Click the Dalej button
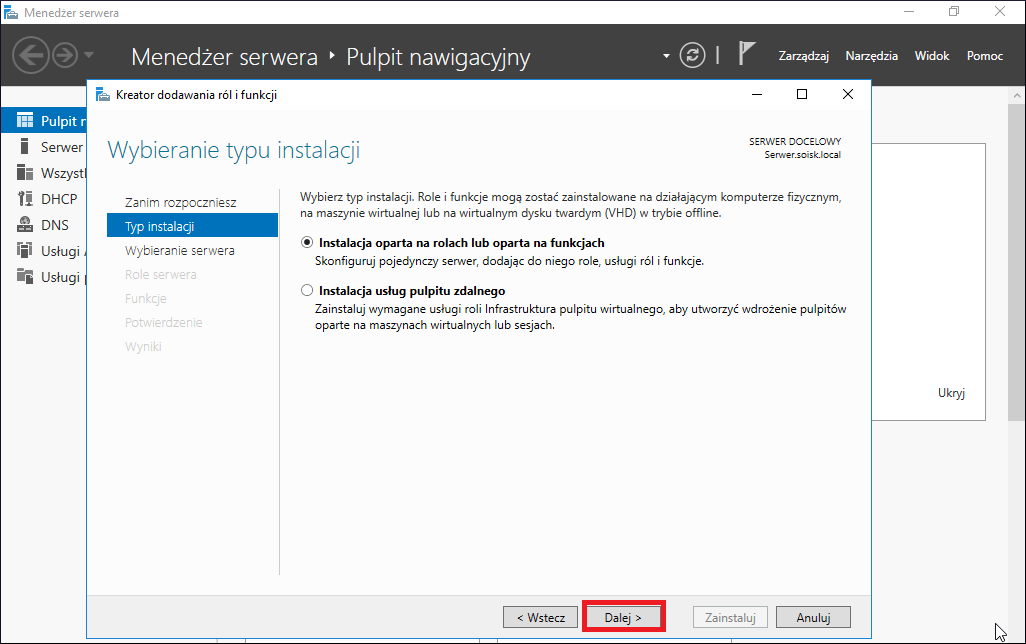Viewport: 1026px width, 644px height. [x=623, y=617]
